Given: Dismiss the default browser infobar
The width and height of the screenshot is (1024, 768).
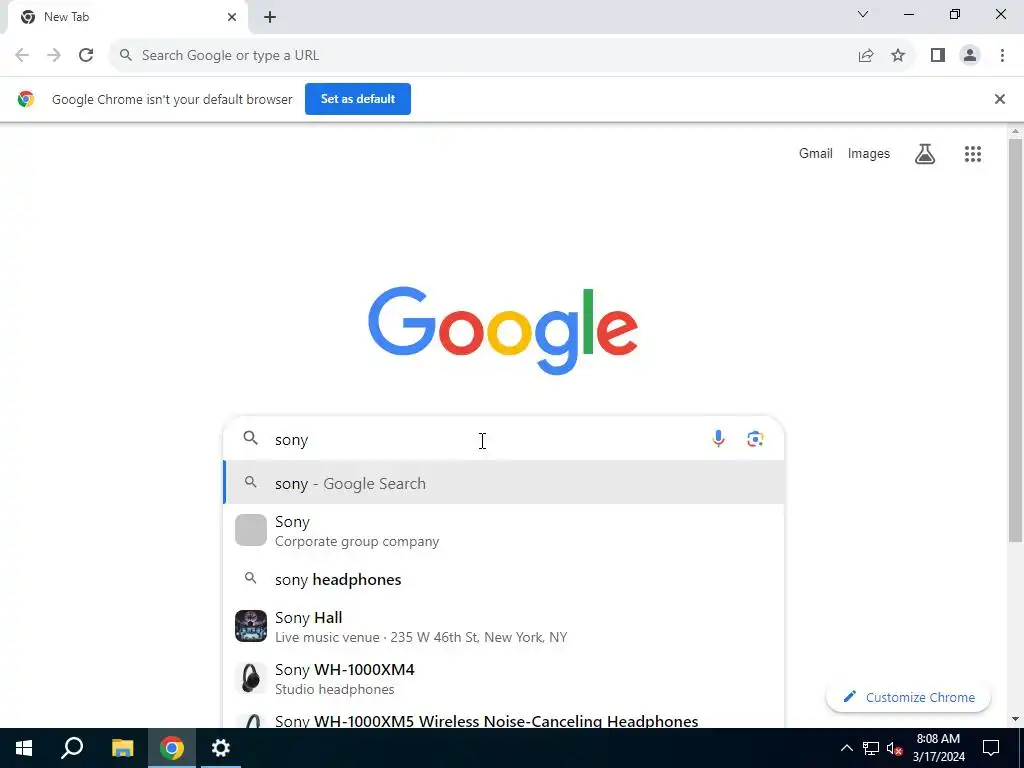Looking at the screenshot, I should point(1000,99).
